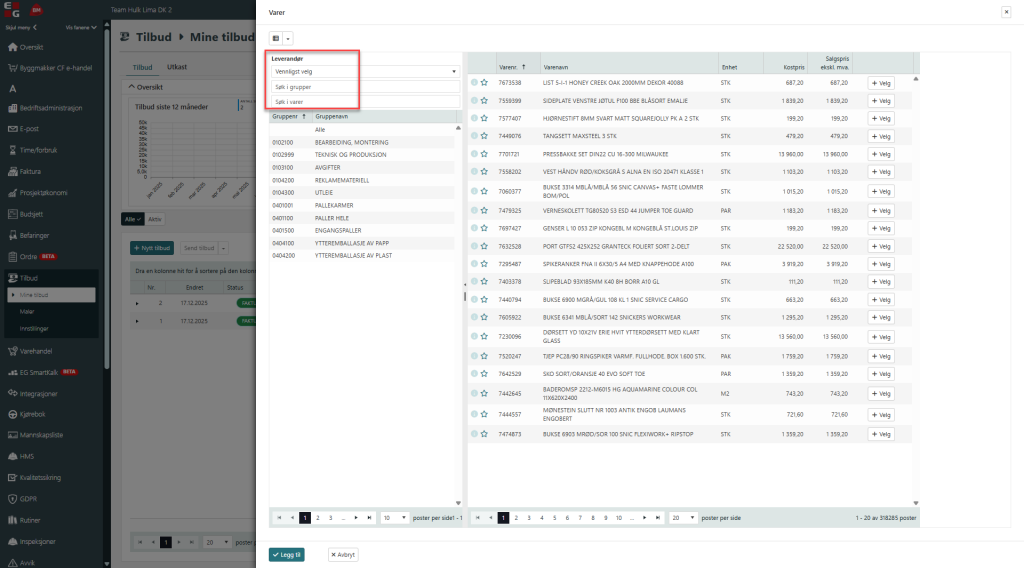Click the 'Legg til' button

pos(287,554)
